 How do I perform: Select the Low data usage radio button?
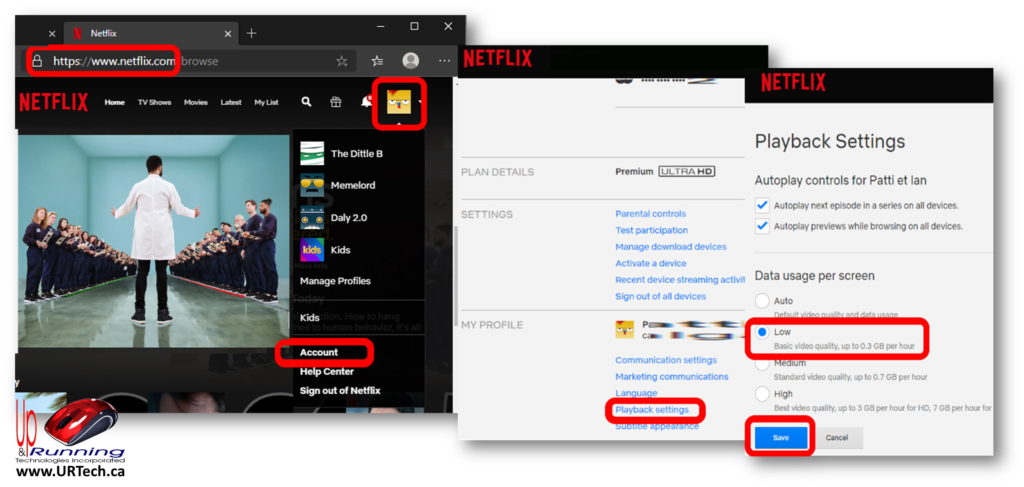(763, 332)
